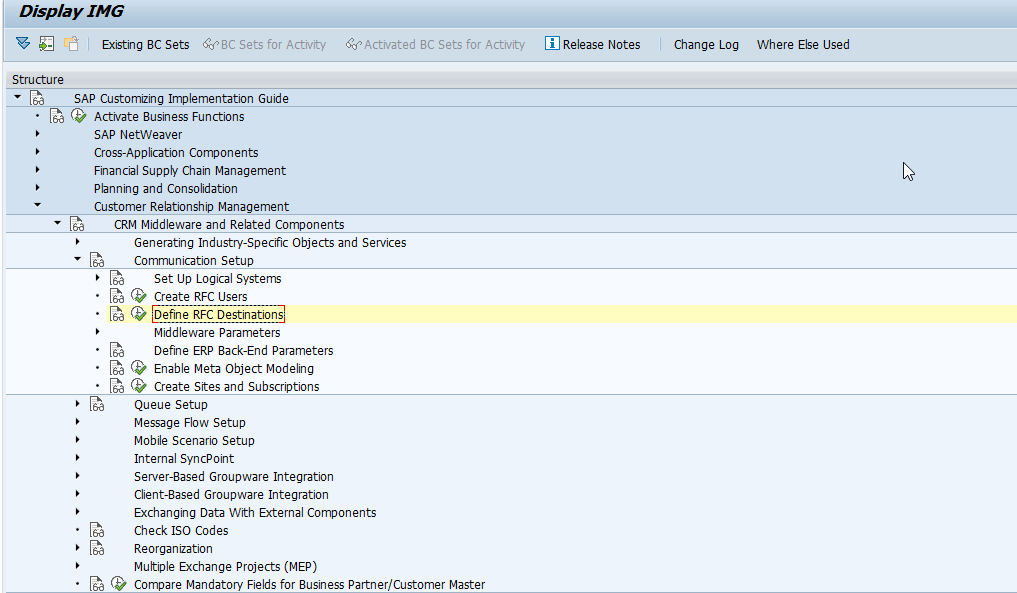1017x593 pixels.
Task: Click BC Sets for Activity button
Action: click(265, 45)
